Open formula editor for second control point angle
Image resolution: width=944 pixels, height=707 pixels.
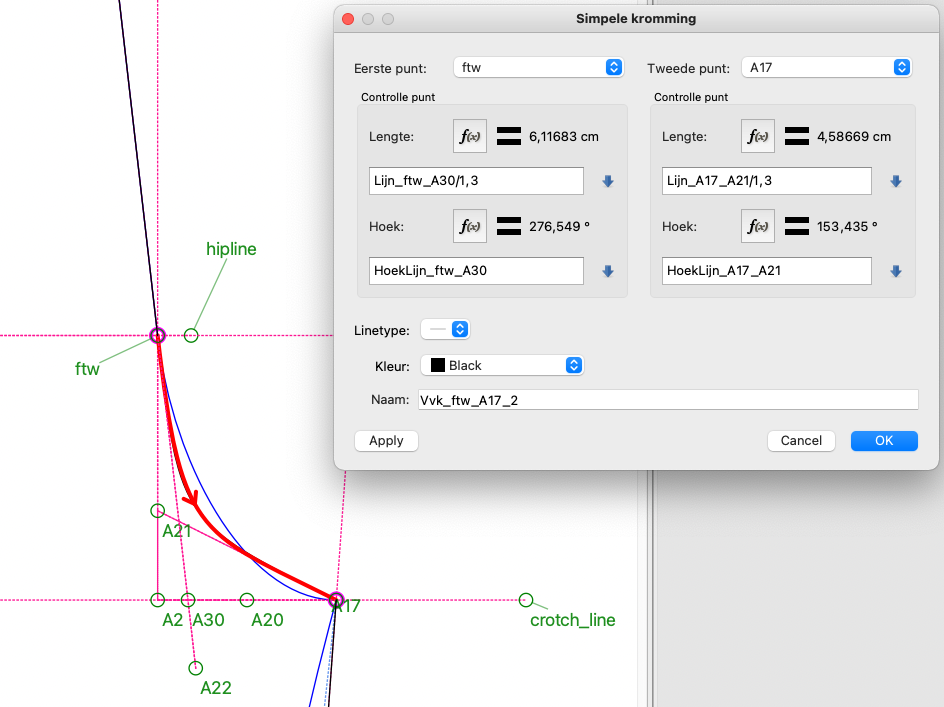point(758,227)
